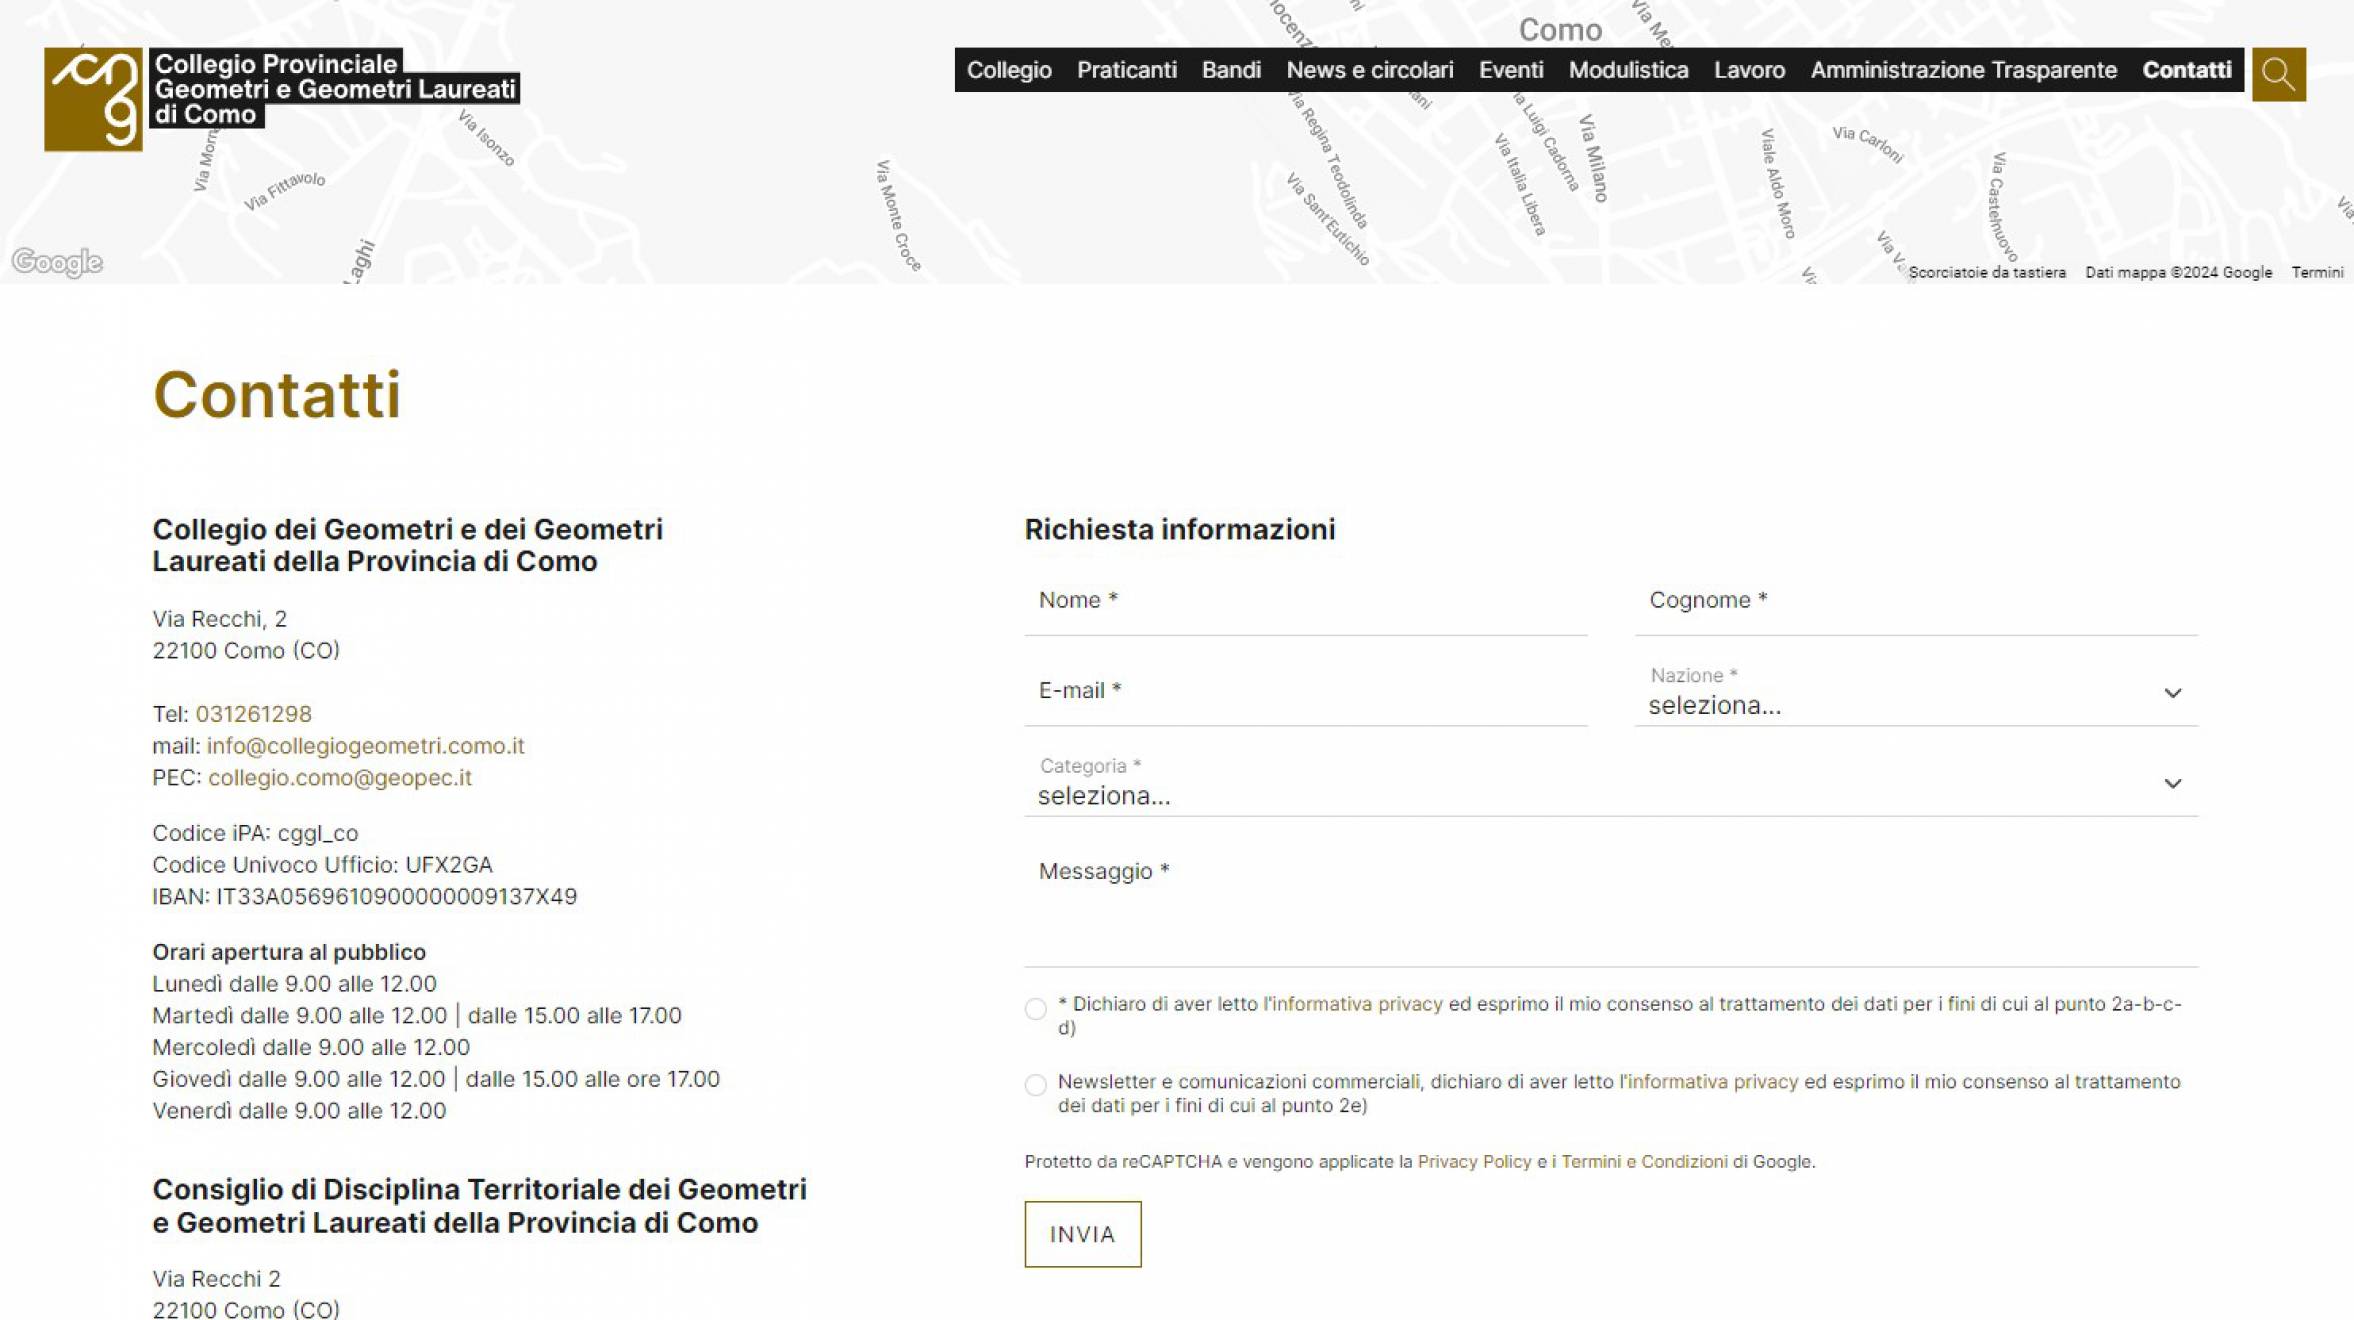Click the INVIA submit button

coord(1082,1234)
